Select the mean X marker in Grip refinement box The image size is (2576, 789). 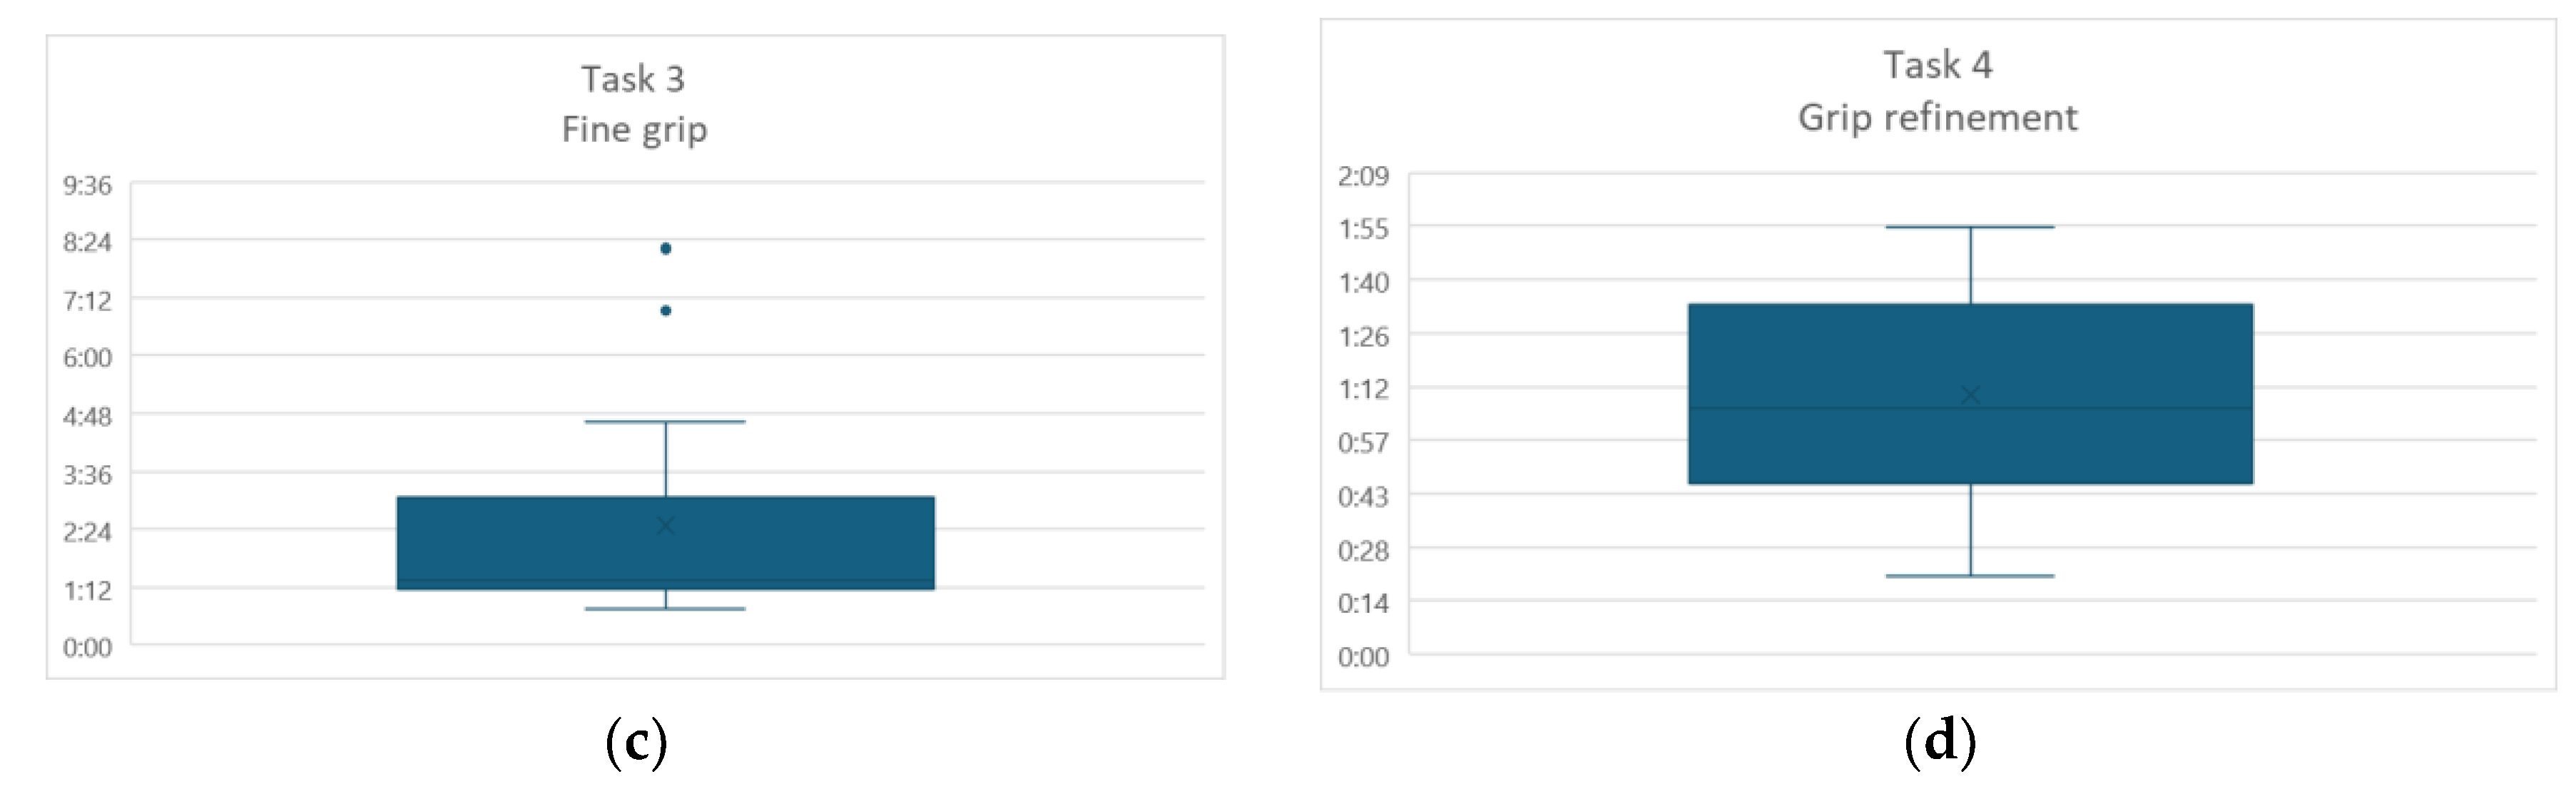1969,395
